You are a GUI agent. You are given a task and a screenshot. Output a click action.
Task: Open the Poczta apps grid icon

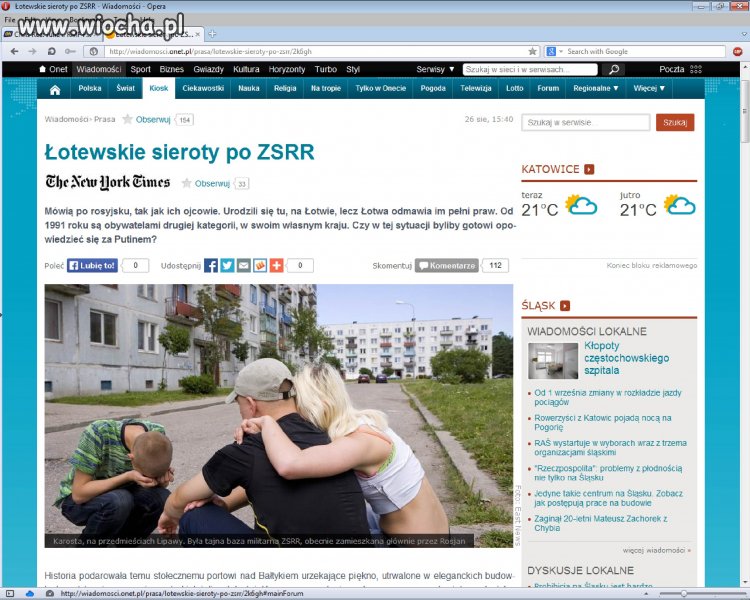pos(696,69)
